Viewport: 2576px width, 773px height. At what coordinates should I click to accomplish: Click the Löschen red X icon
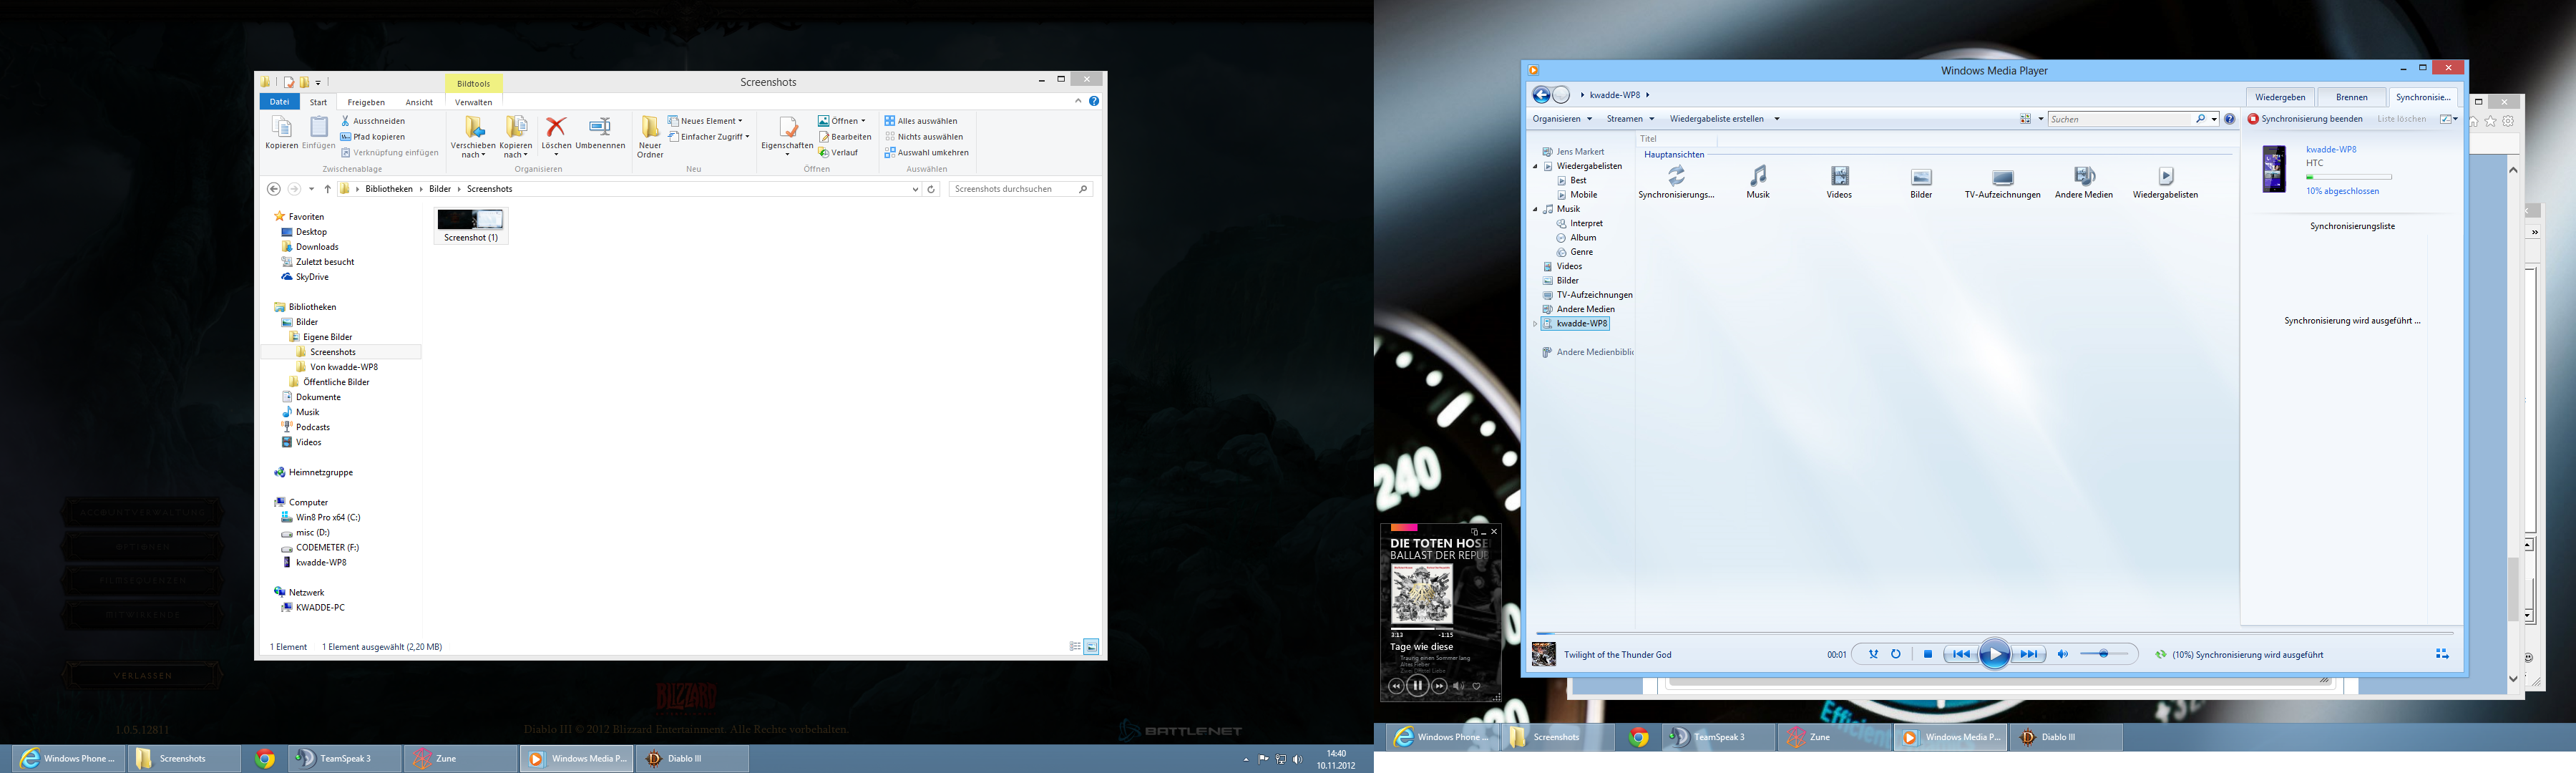[x=556, y=126]
